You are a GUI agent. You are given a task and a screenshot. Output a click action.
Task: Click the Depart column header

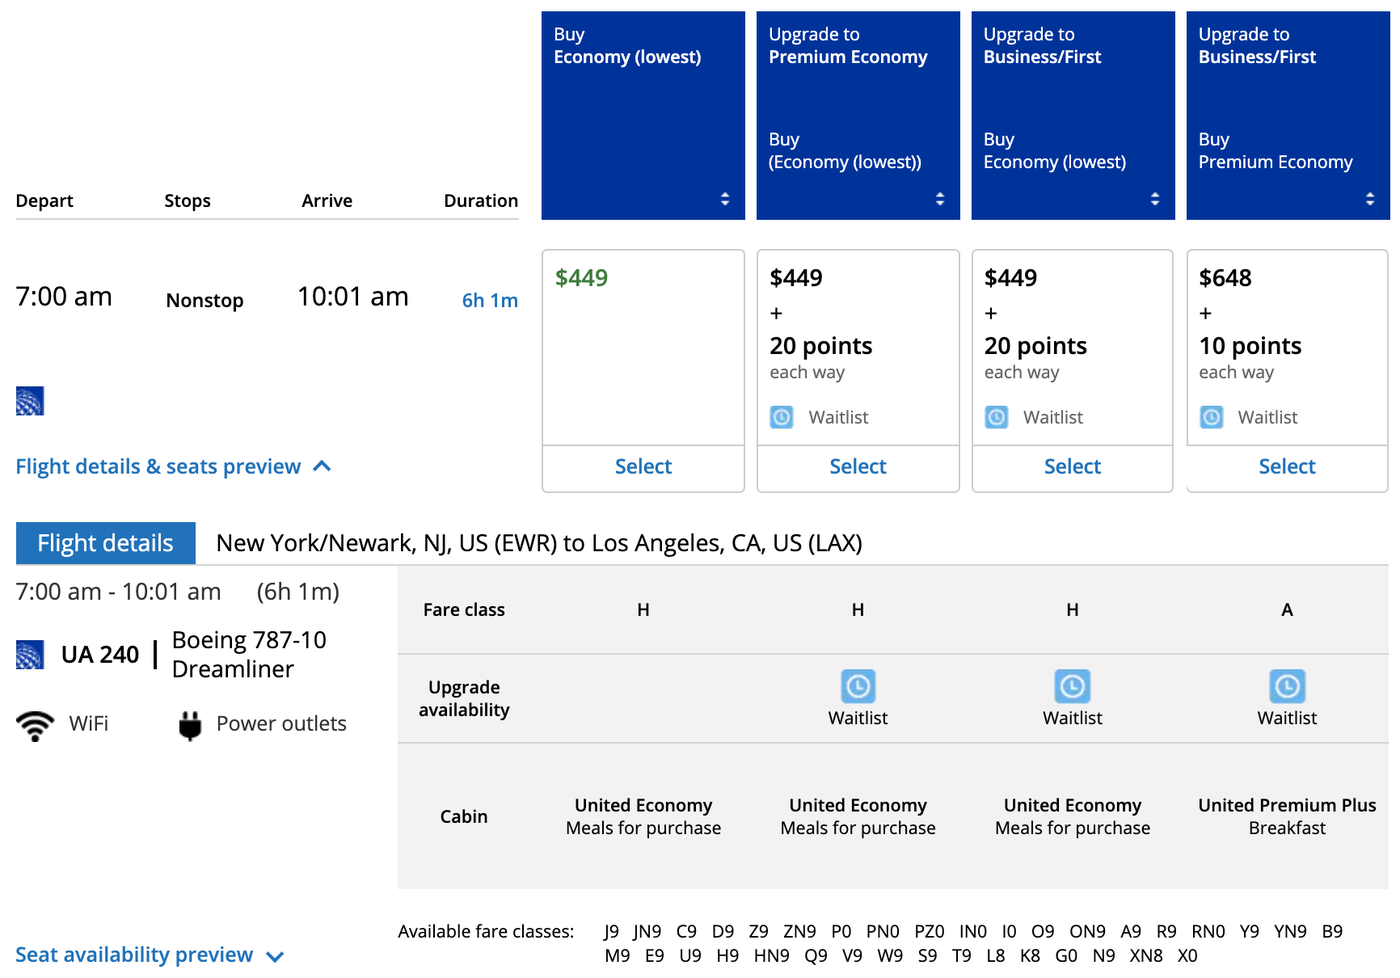(45, 200)
